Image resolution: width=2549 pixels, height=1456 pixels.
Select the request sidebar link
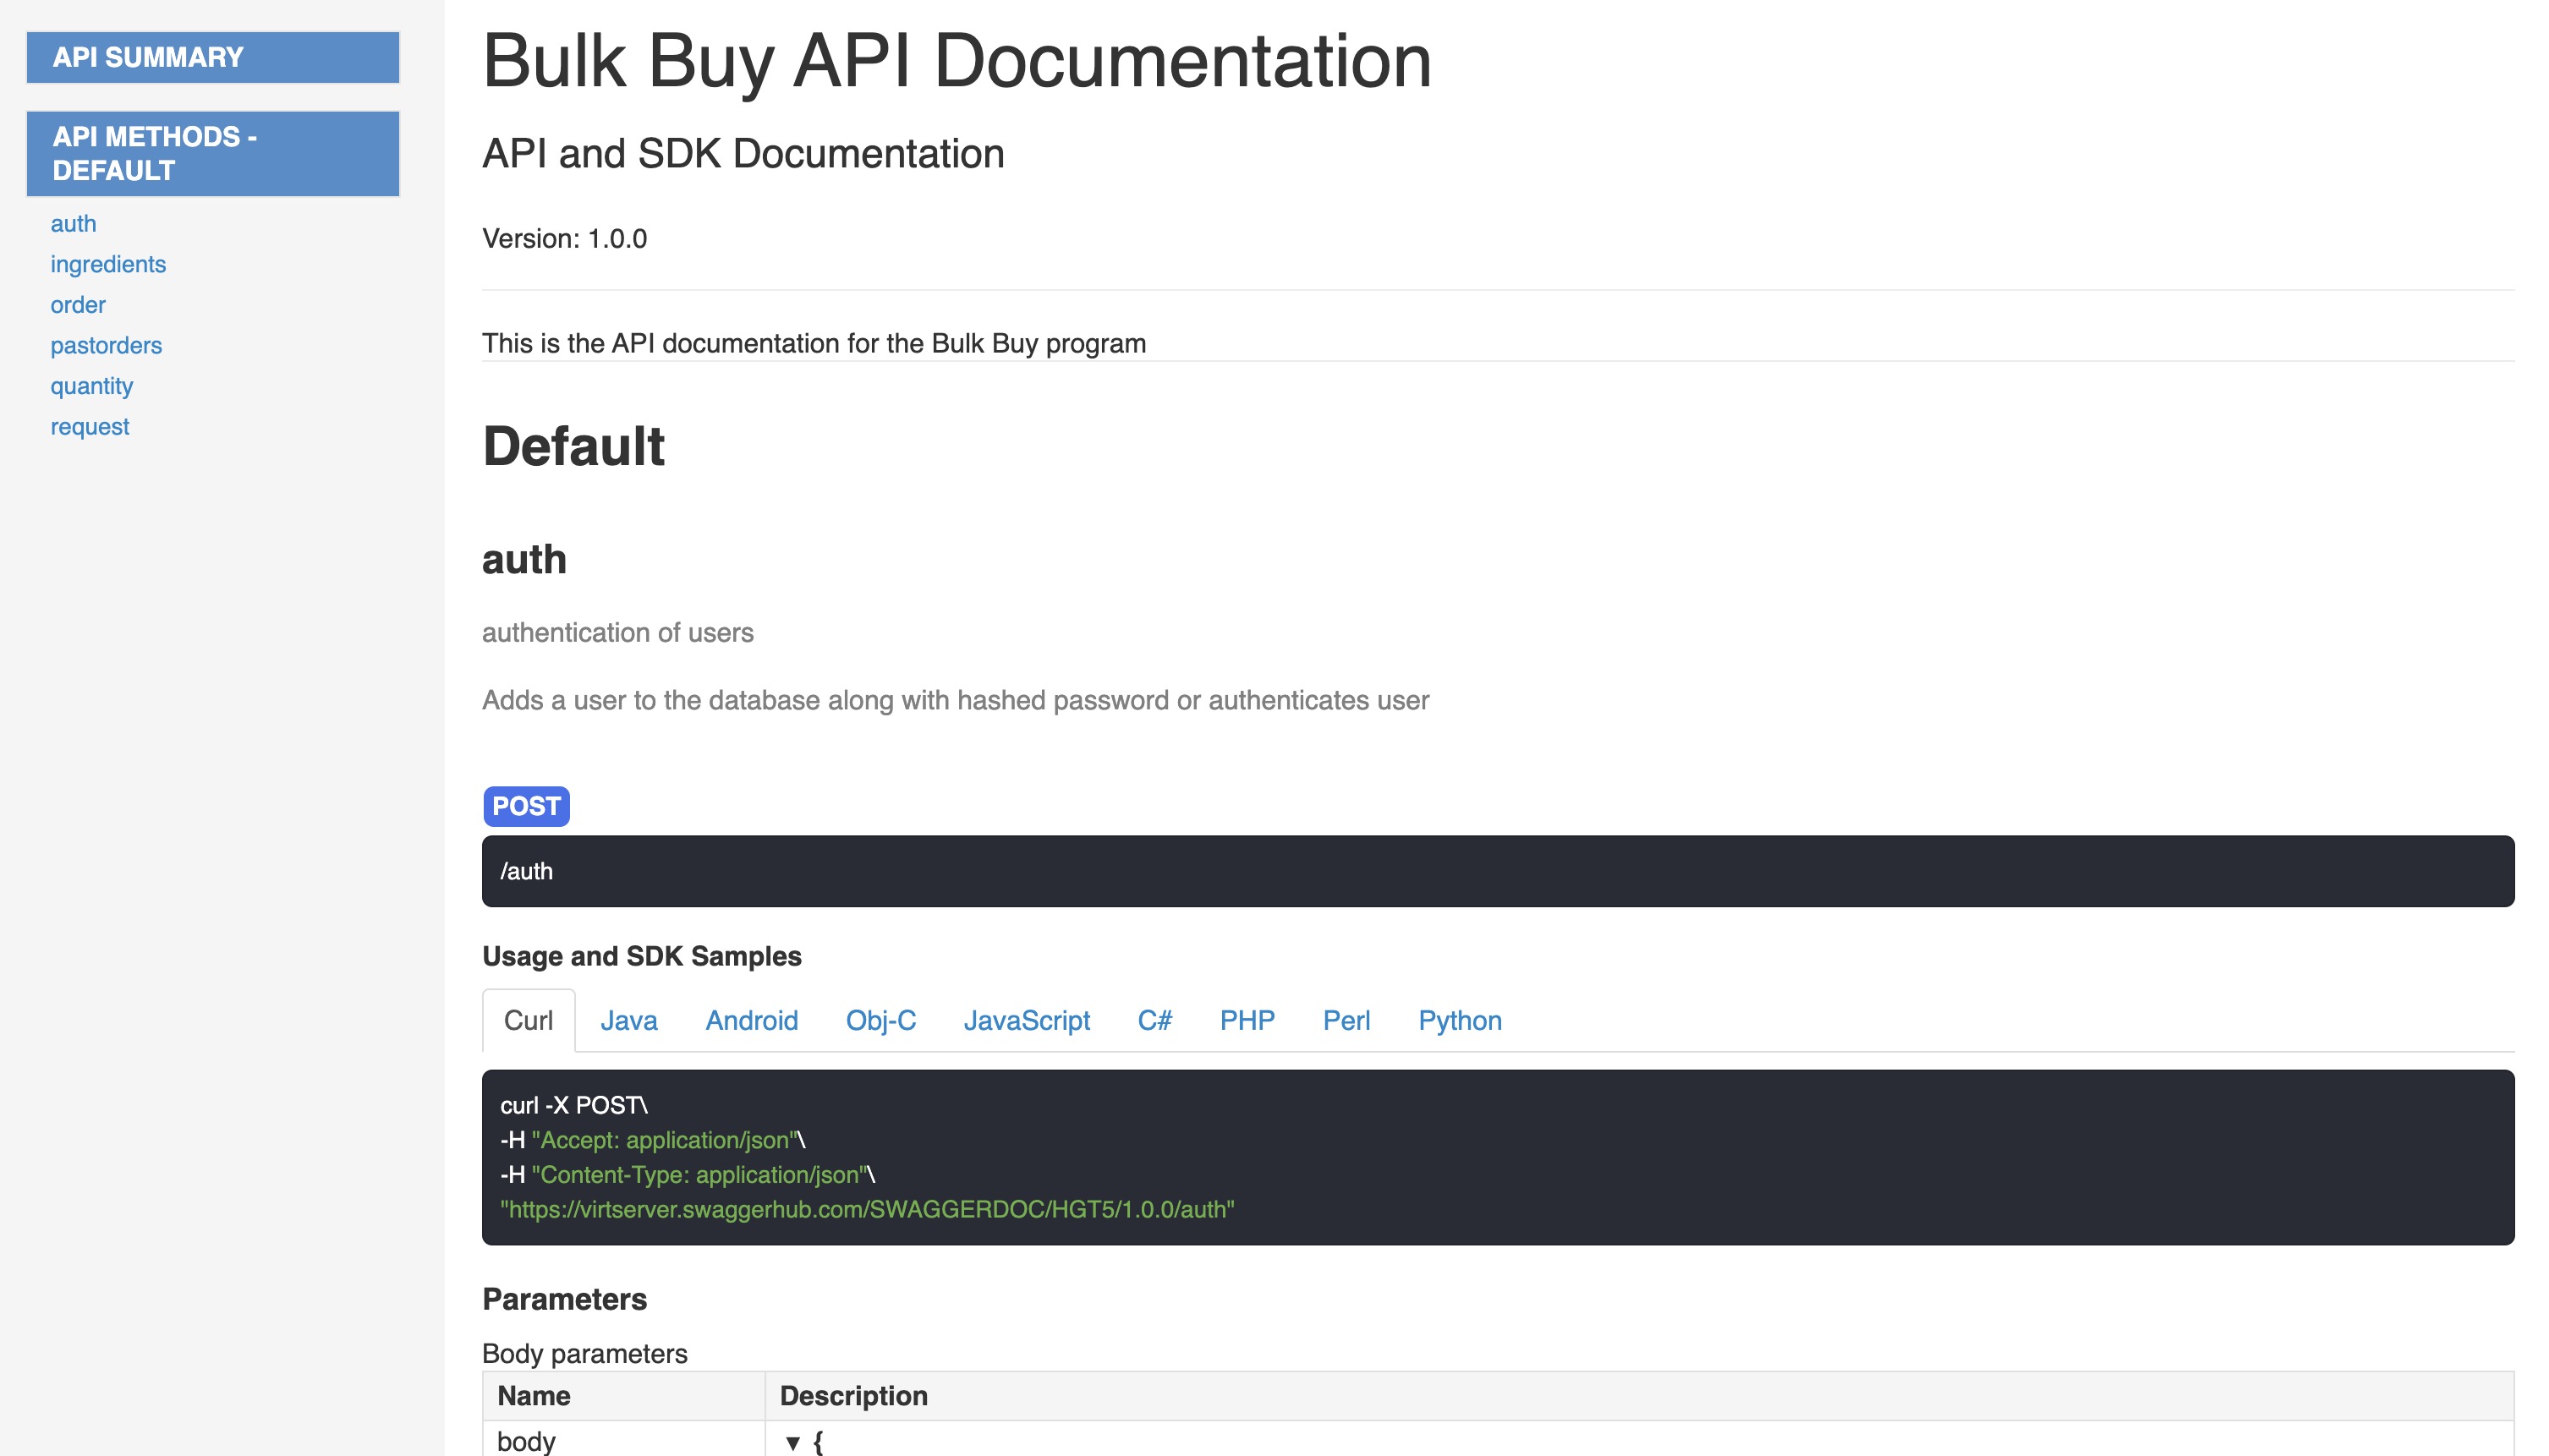(90, 426)
